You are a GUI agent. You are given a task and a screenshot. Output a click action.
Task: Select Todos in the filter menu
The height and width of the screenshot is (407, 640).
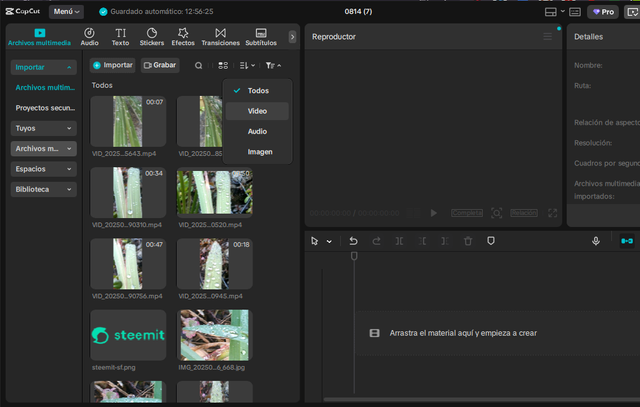tap(257, 91)
